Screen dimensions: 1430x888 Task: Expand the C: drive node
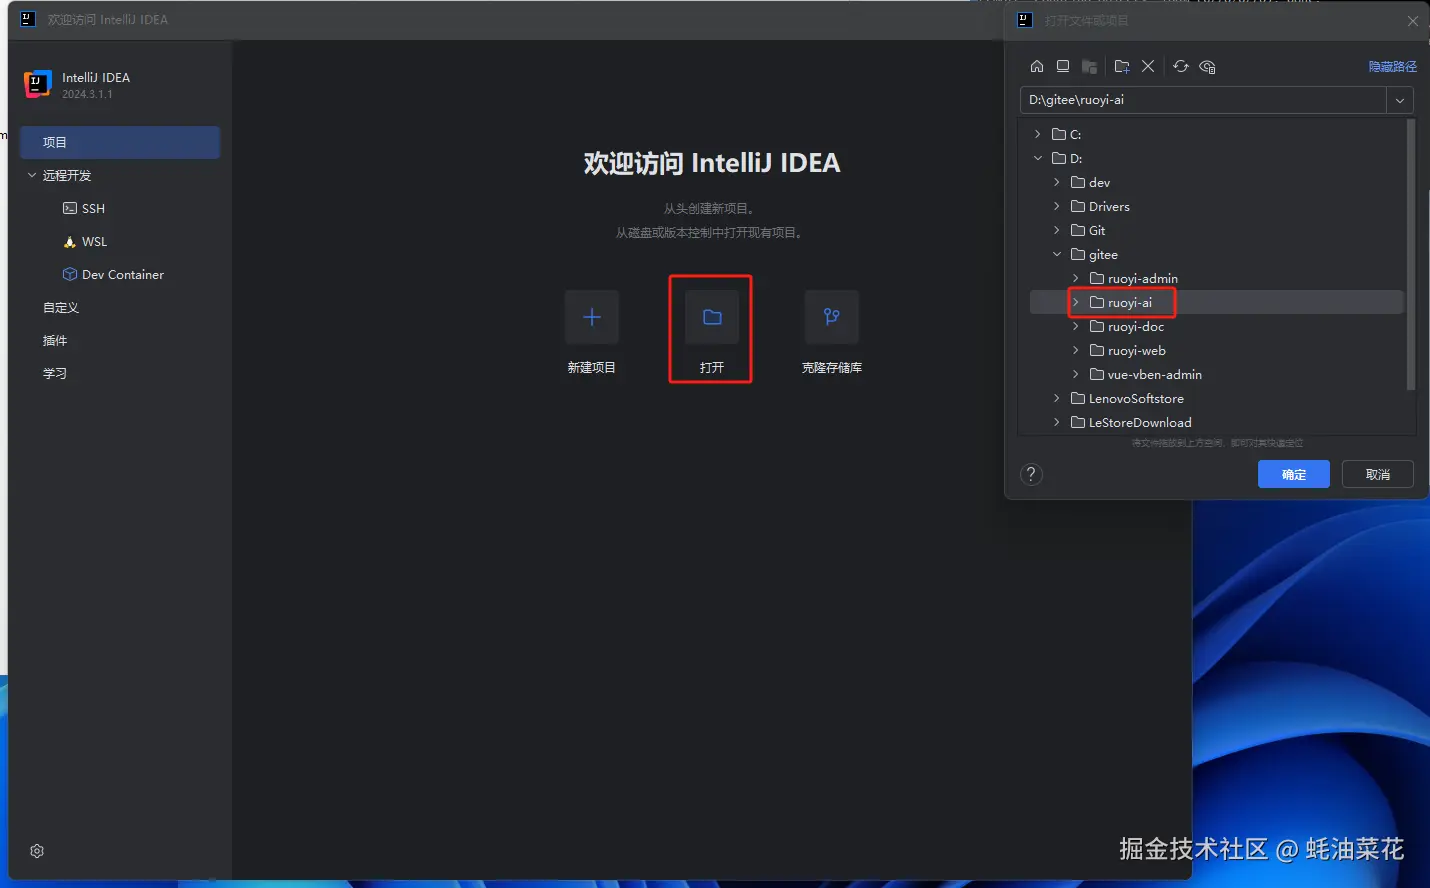(1037, 134)
